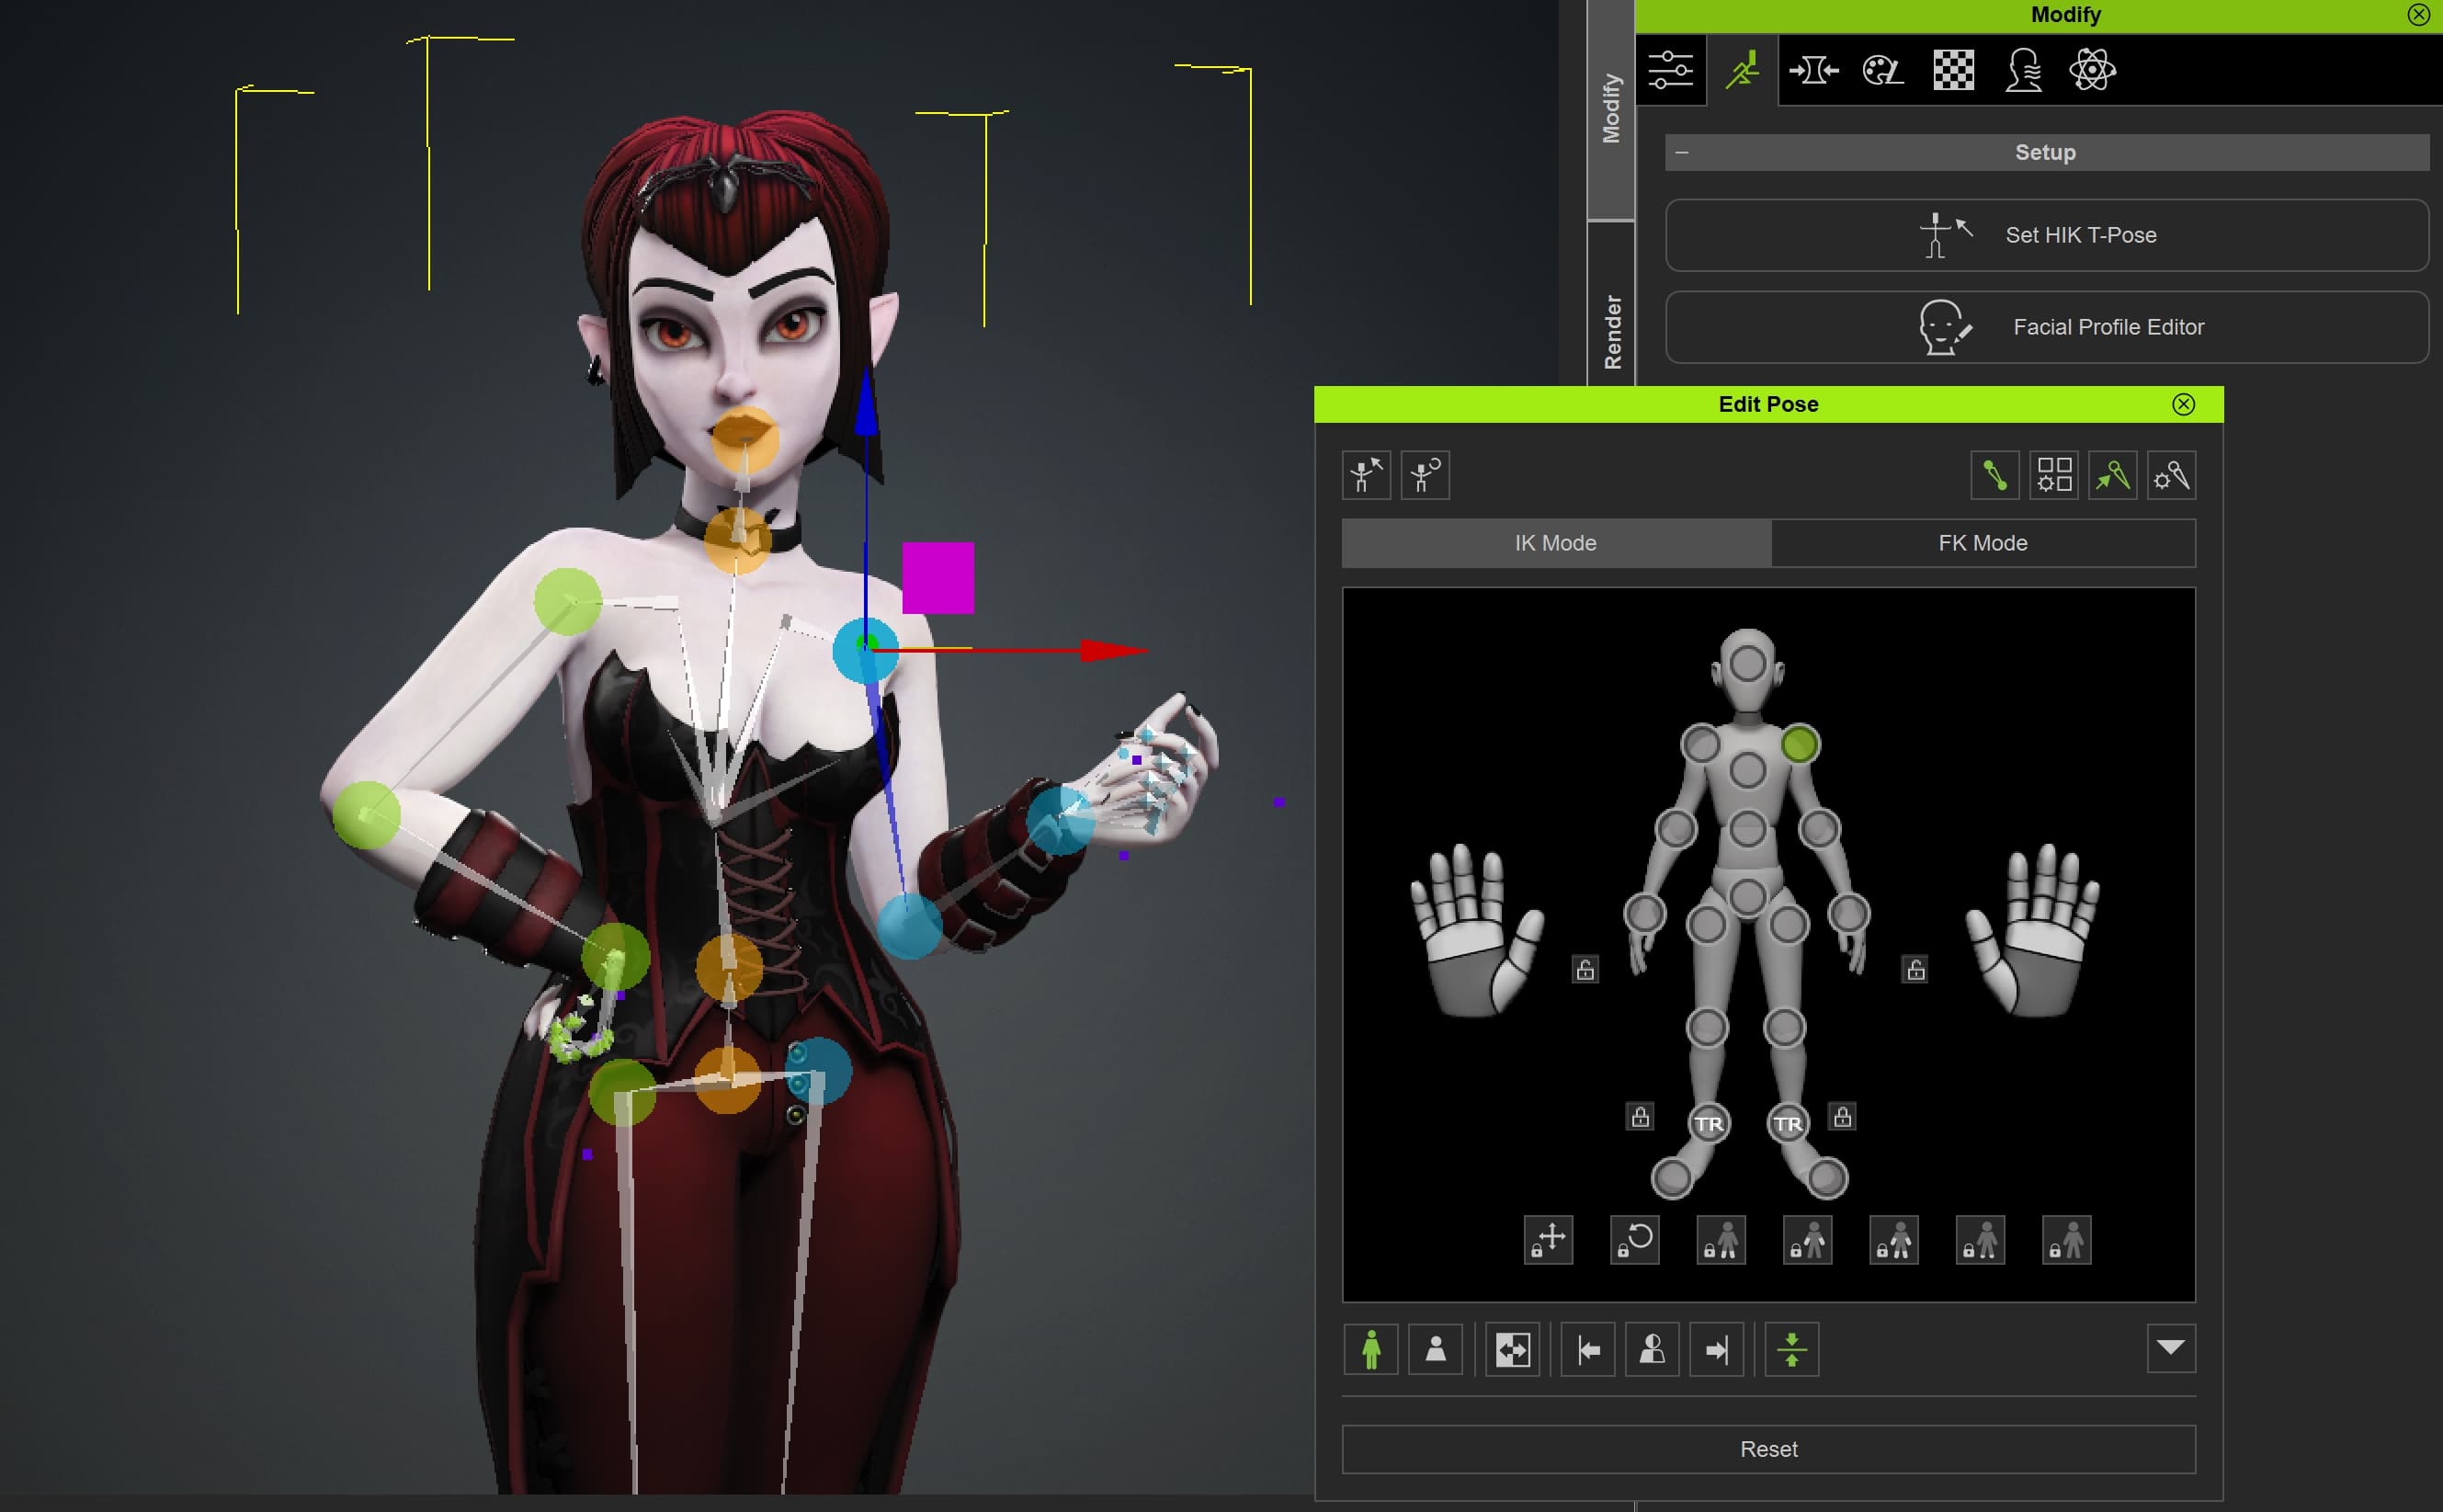2443x1512 pixels.
Task: Switch to FK Mode tab
Action: [1982, 543]
